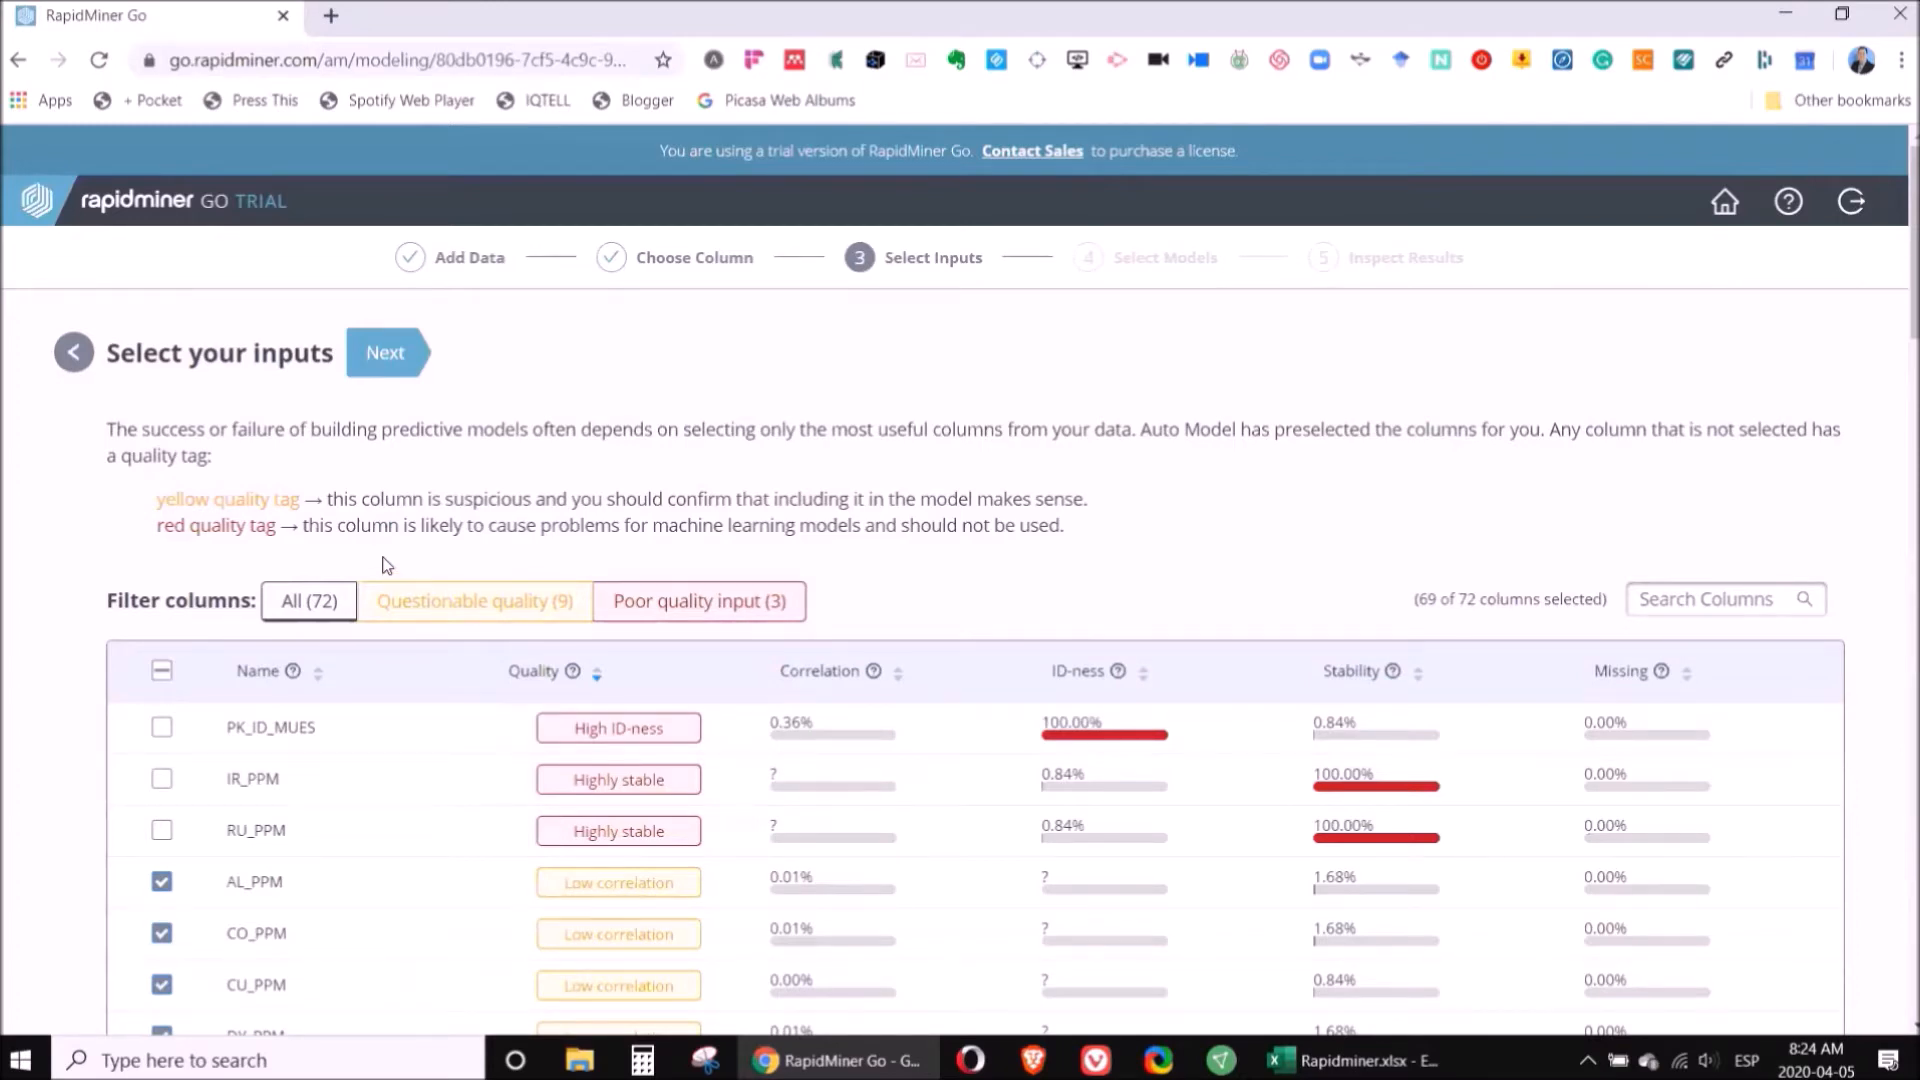Click the PK_ID_MUES red ID-ness bar

click(x=1104, y=735)
